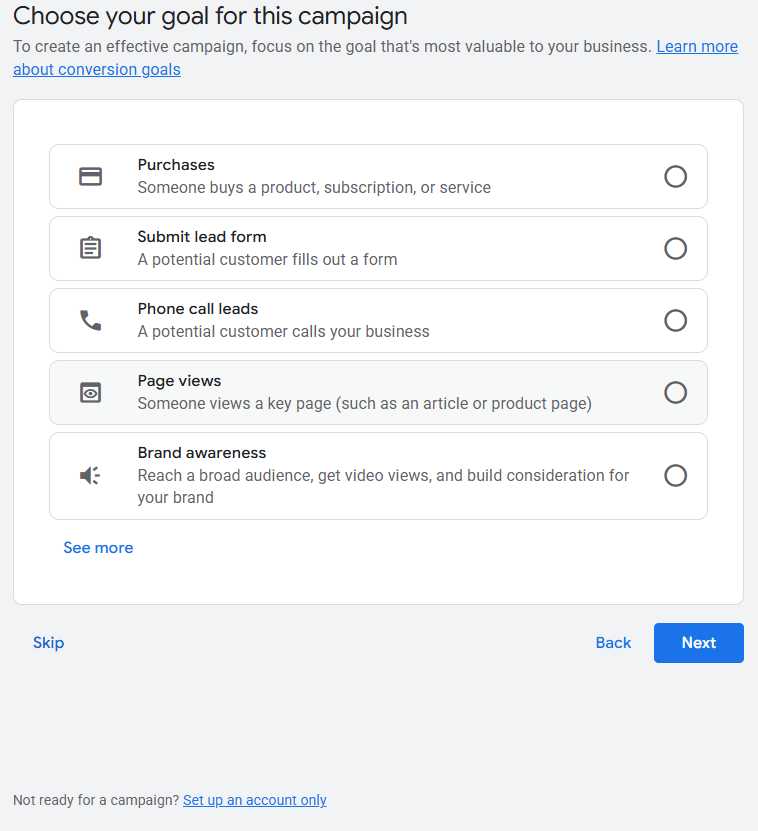Viewport: 758px width, 831px height.
Task: Choose the Submit lead form radio button
Action: pyautogui.click(x=675, y=248)
